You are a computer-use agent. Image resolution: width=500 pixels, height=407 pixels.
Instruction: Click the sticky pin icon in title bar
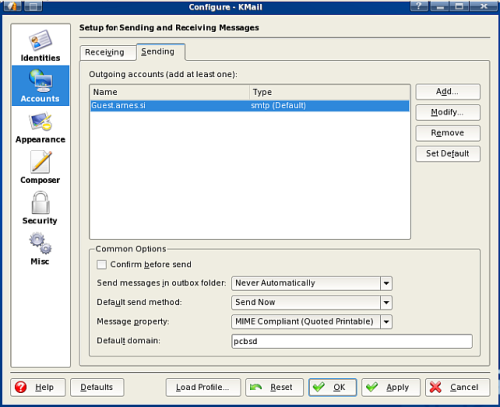coord(33,6)
